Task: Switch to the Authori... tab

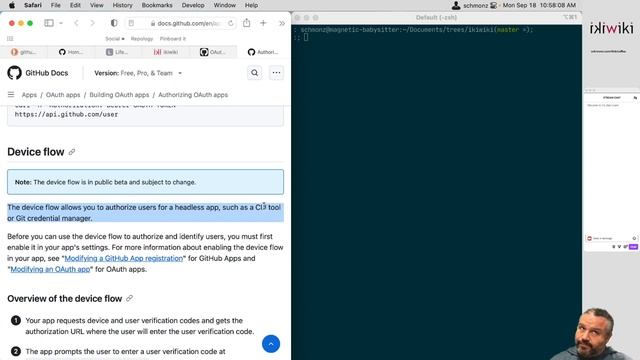Action: click(x=263, y=52)
